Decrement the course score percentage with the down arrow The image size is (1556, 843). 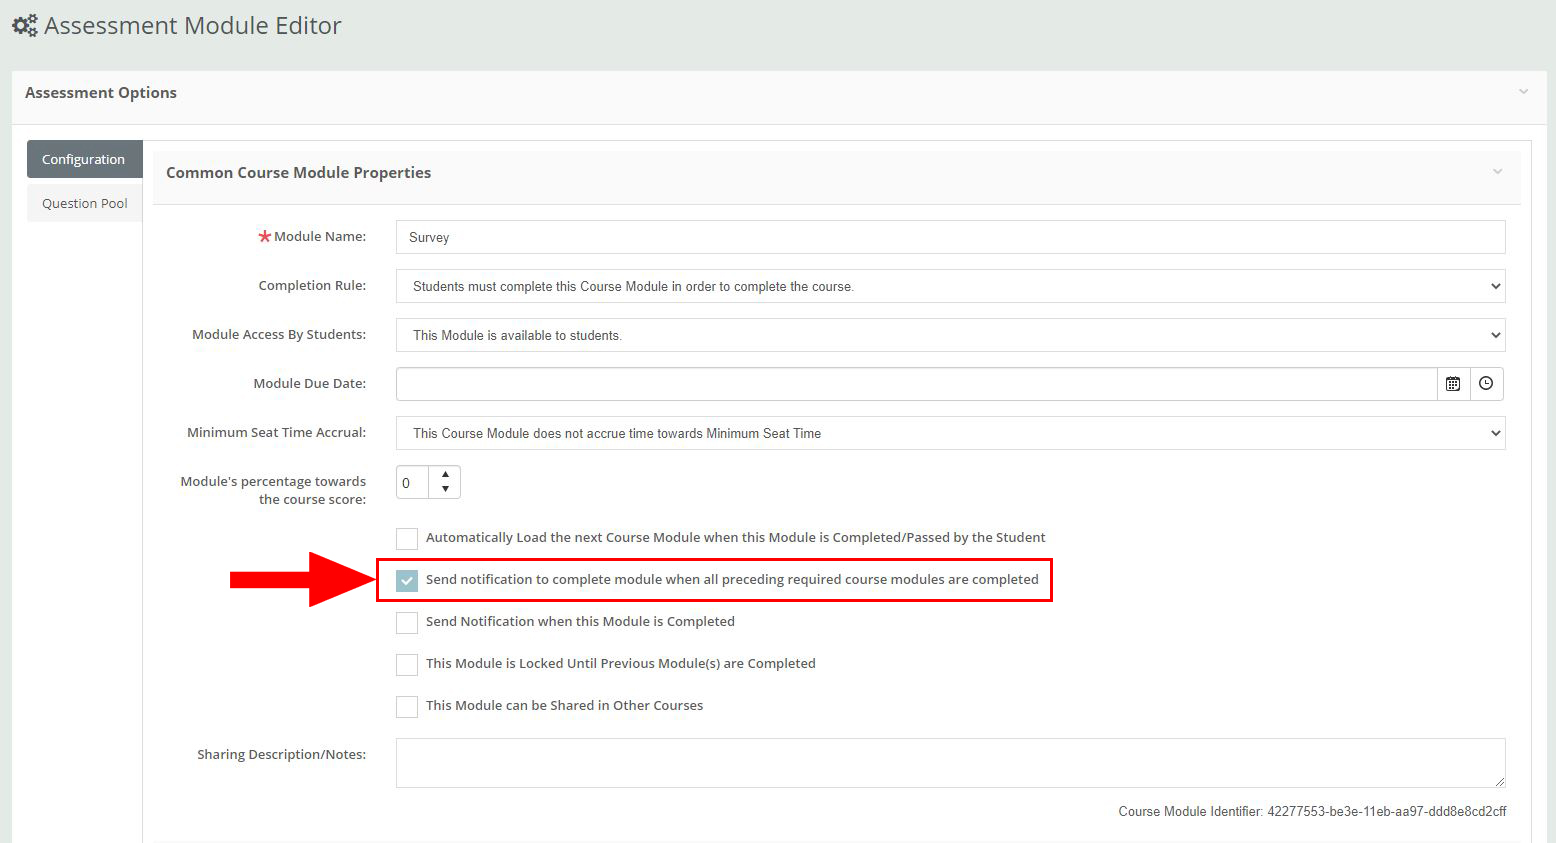point(446,489)
